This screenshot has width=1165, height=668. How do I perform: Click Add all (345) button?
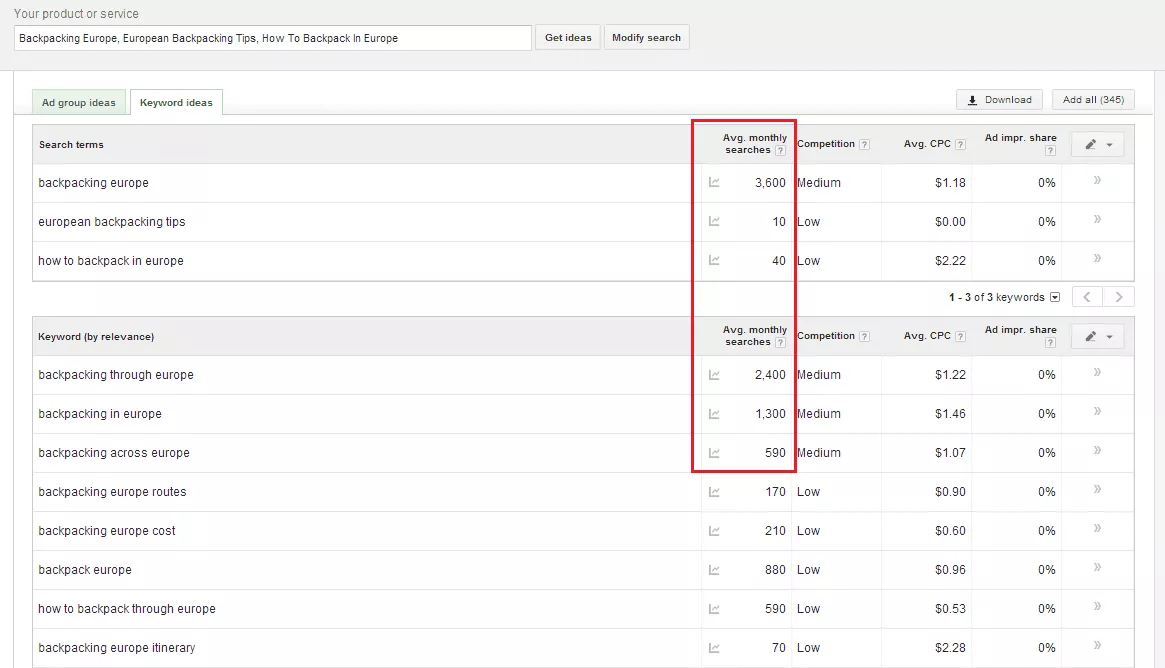(x=1092, y=100)
